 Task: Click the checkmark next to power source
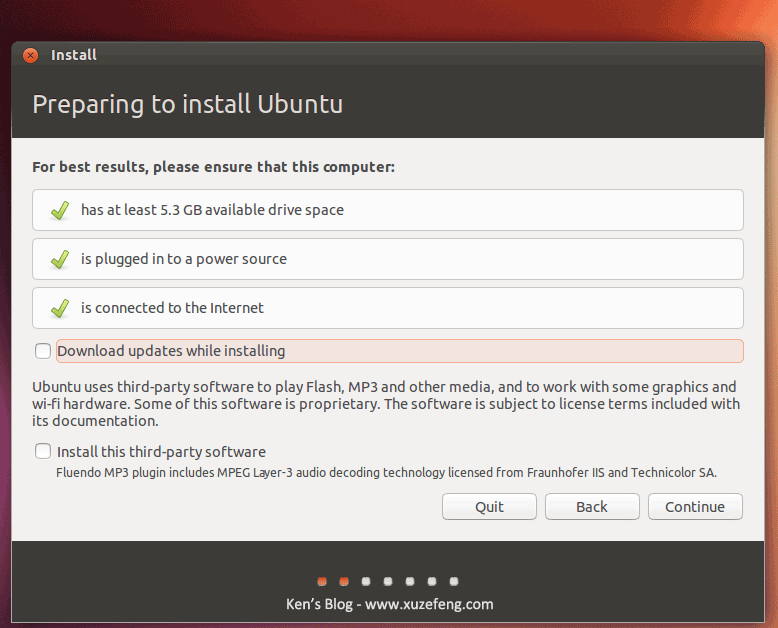click(59, 259)
